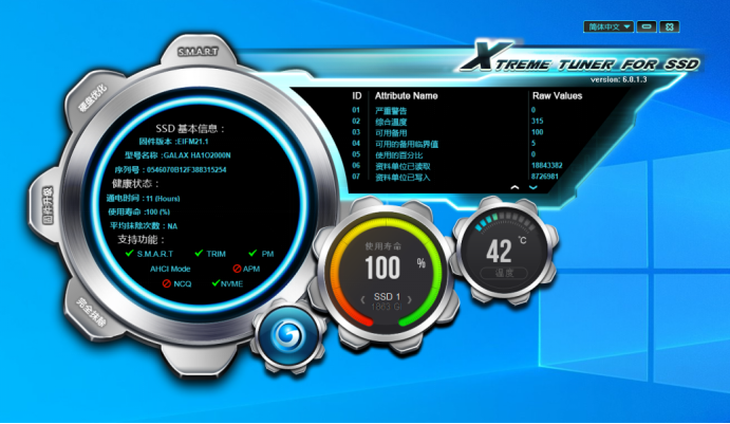
Task: Click the 温度 label button
Action: (x=504, y=273)
